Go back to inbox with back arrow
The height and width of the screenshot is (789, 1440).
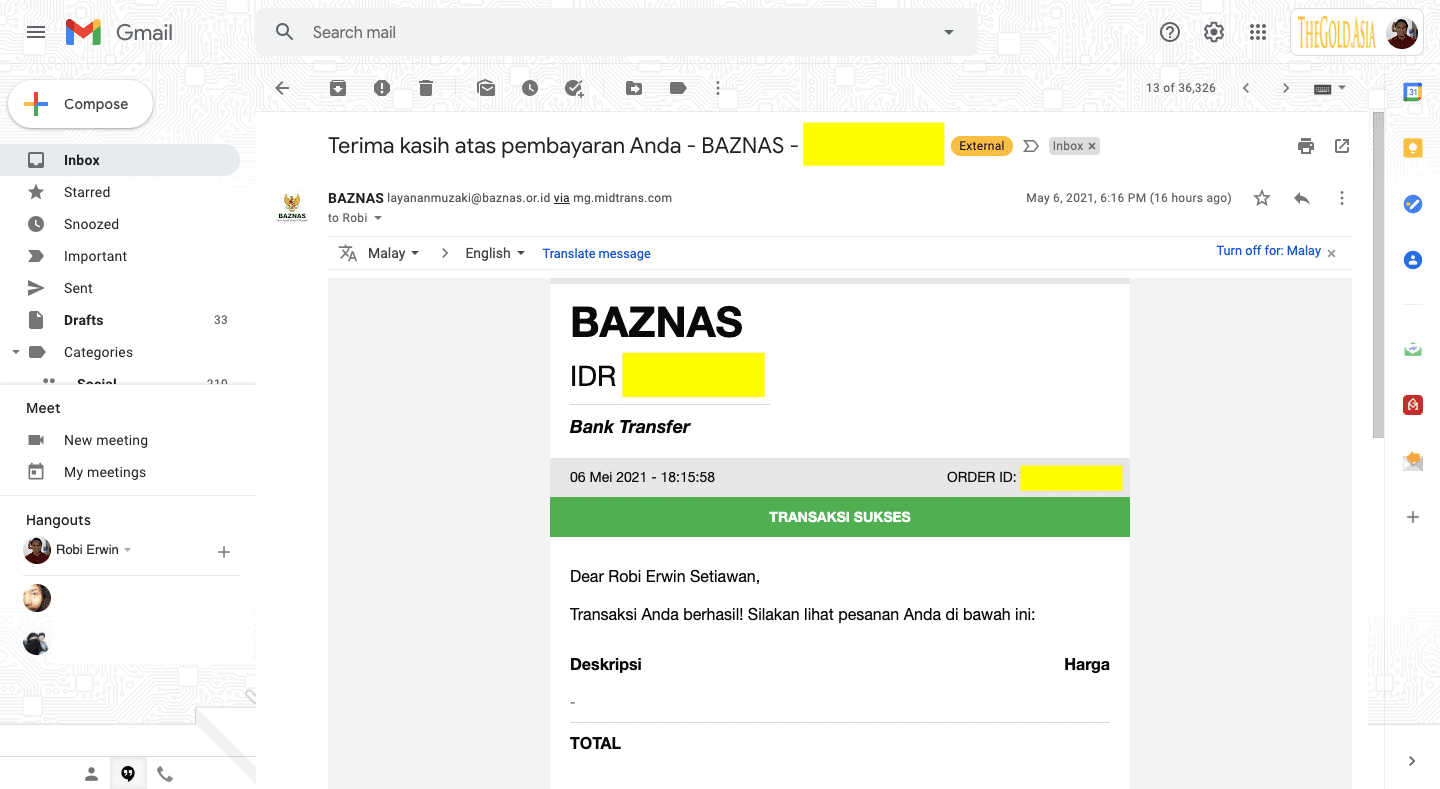click(x=282, y=88)
